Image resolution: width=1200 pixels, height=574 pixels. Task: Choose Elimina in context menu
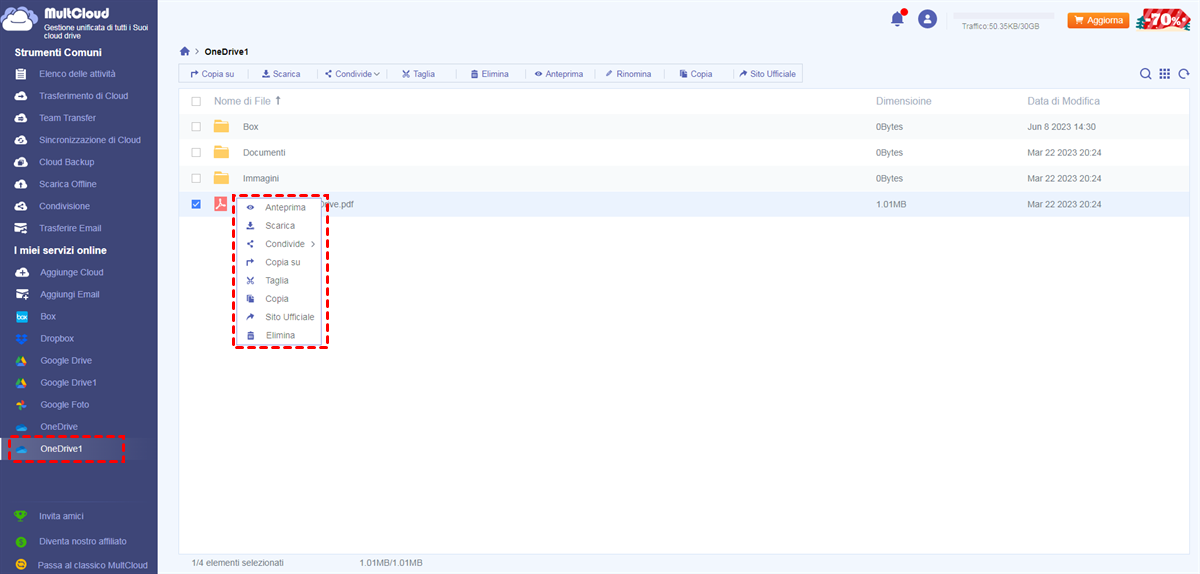tap(280, 335)
